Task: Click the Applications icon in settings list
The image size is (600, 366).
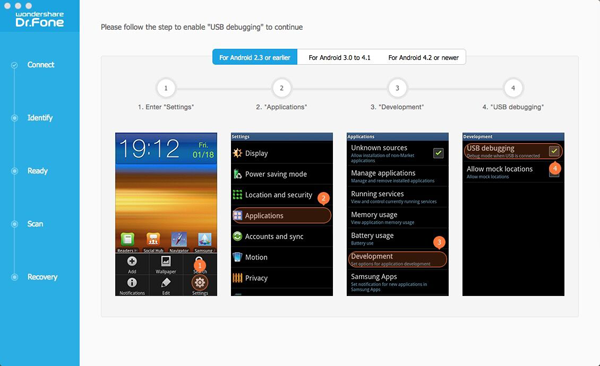Action: pos(237,216)
